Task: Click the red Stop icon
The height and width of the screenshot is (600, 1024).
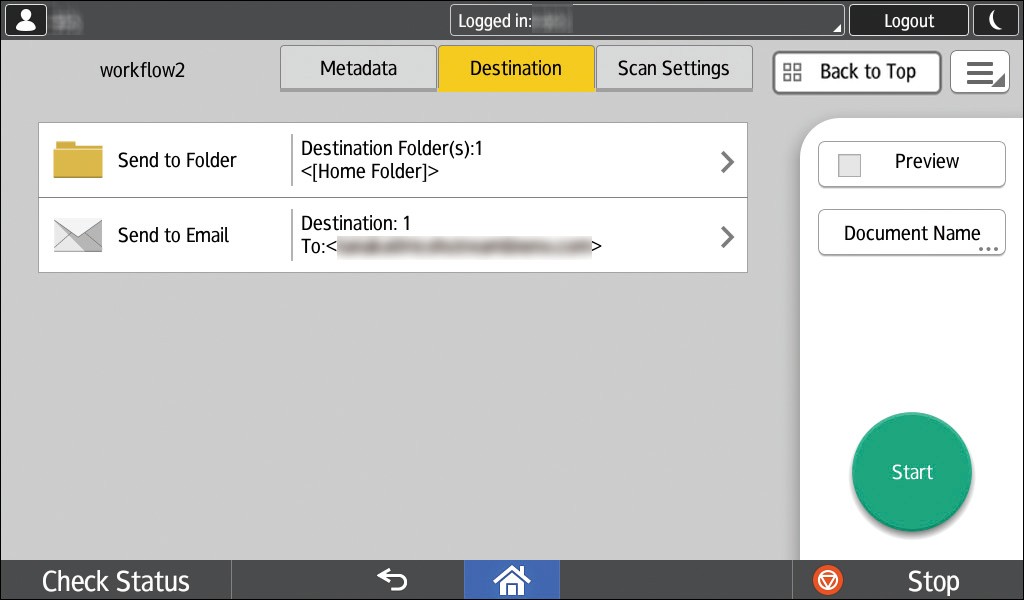Action: [828, 580]
